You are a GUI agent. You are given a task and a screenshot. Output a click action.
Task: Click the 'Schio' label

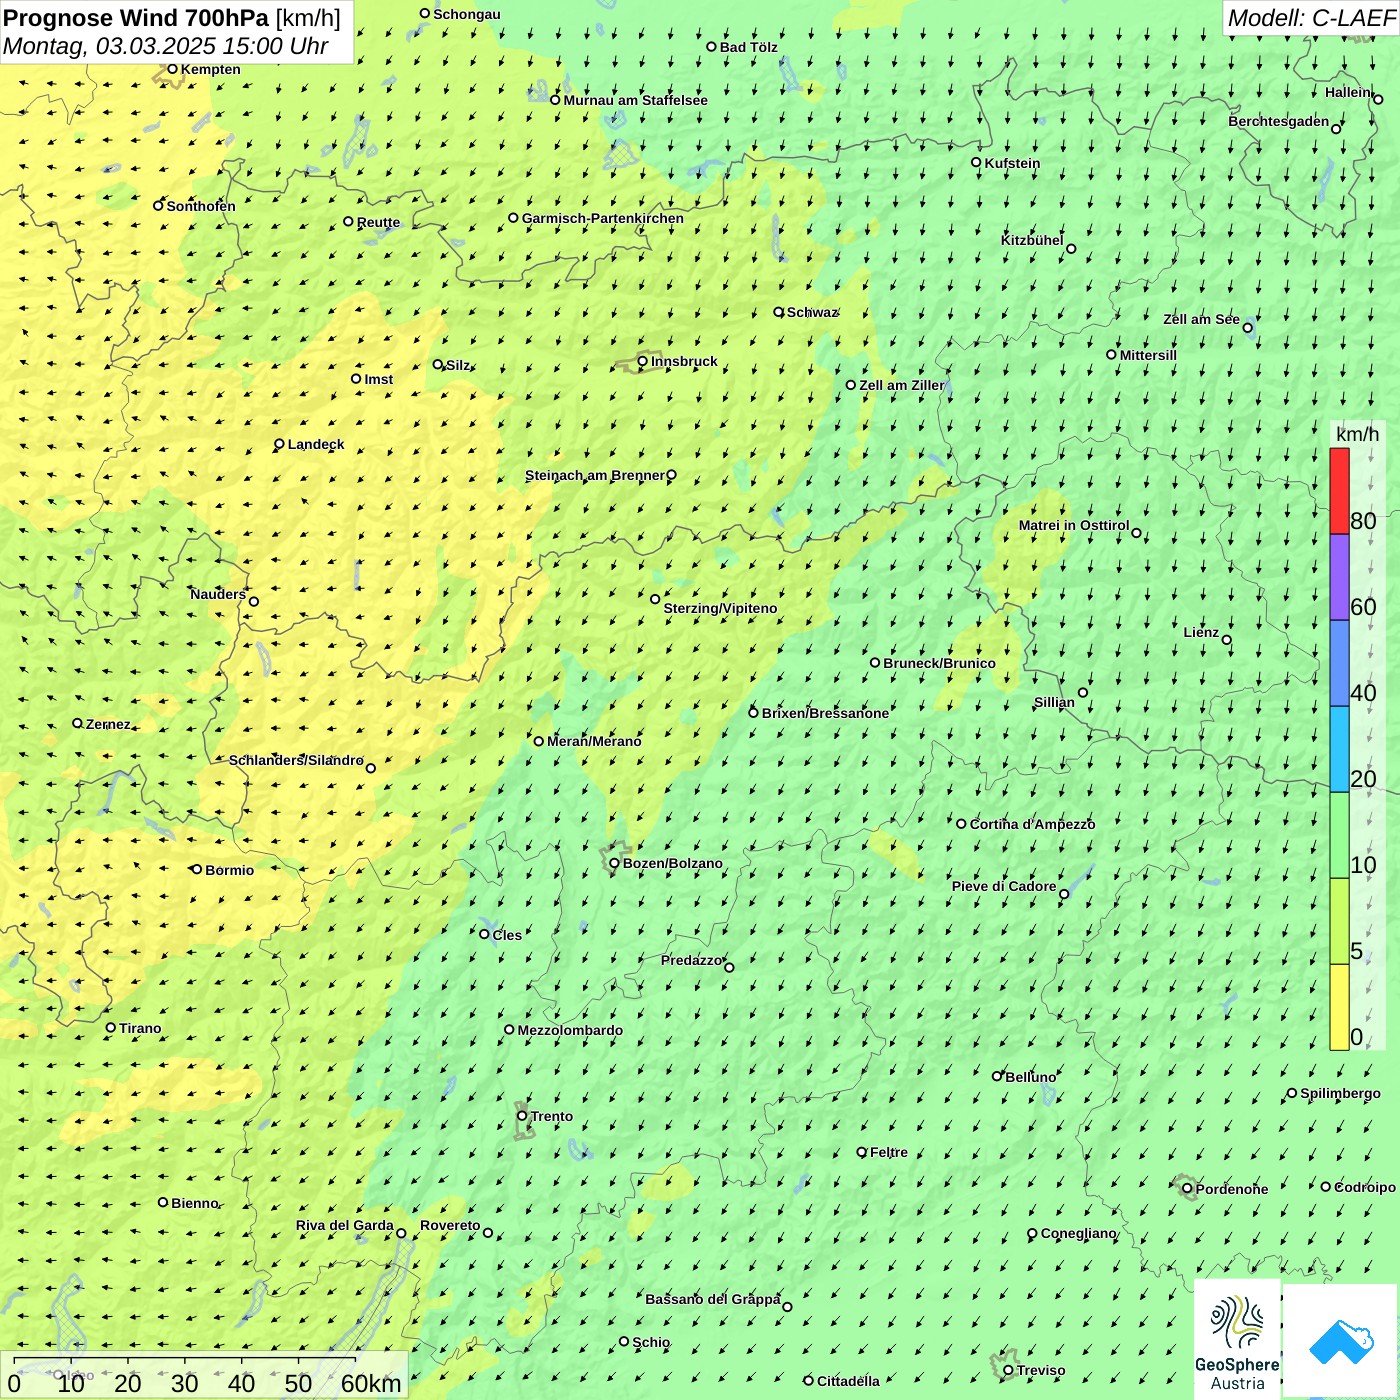tap(651, 1342)
